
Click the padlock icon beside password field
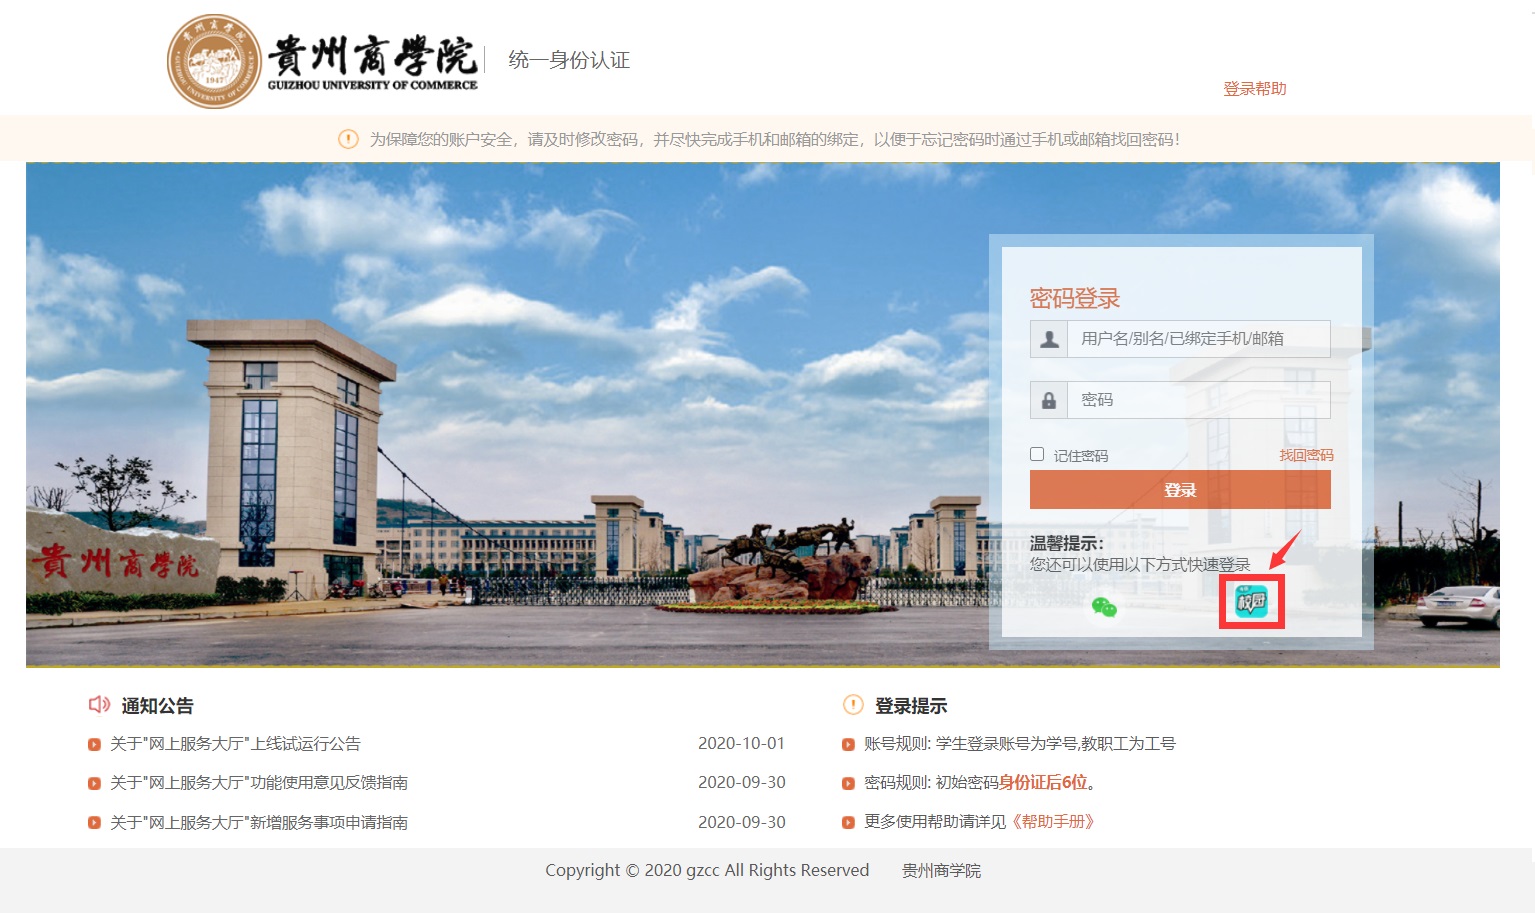(1049, 400)
